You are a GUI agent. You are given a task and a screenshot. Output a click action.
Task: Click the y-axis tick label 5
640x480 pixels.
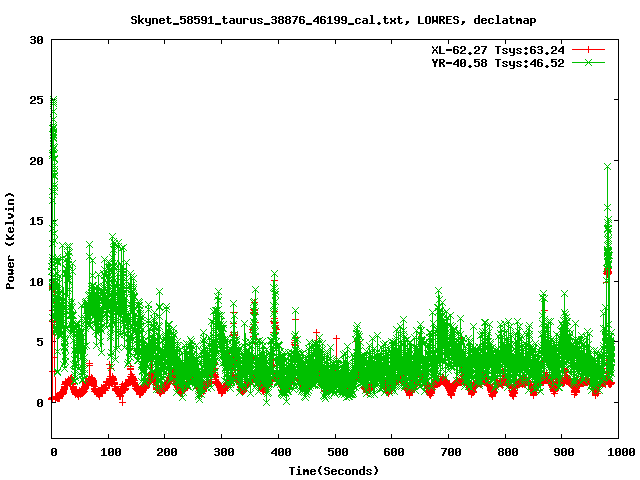click(x=40, y=342)
